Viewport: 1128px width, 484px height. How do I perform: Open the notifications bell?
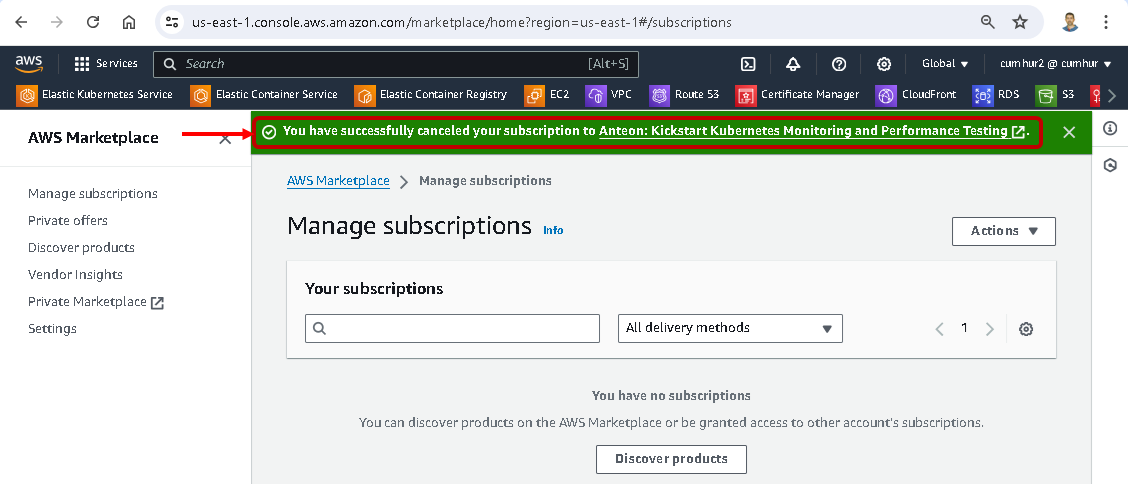click(x=793, y=64)
